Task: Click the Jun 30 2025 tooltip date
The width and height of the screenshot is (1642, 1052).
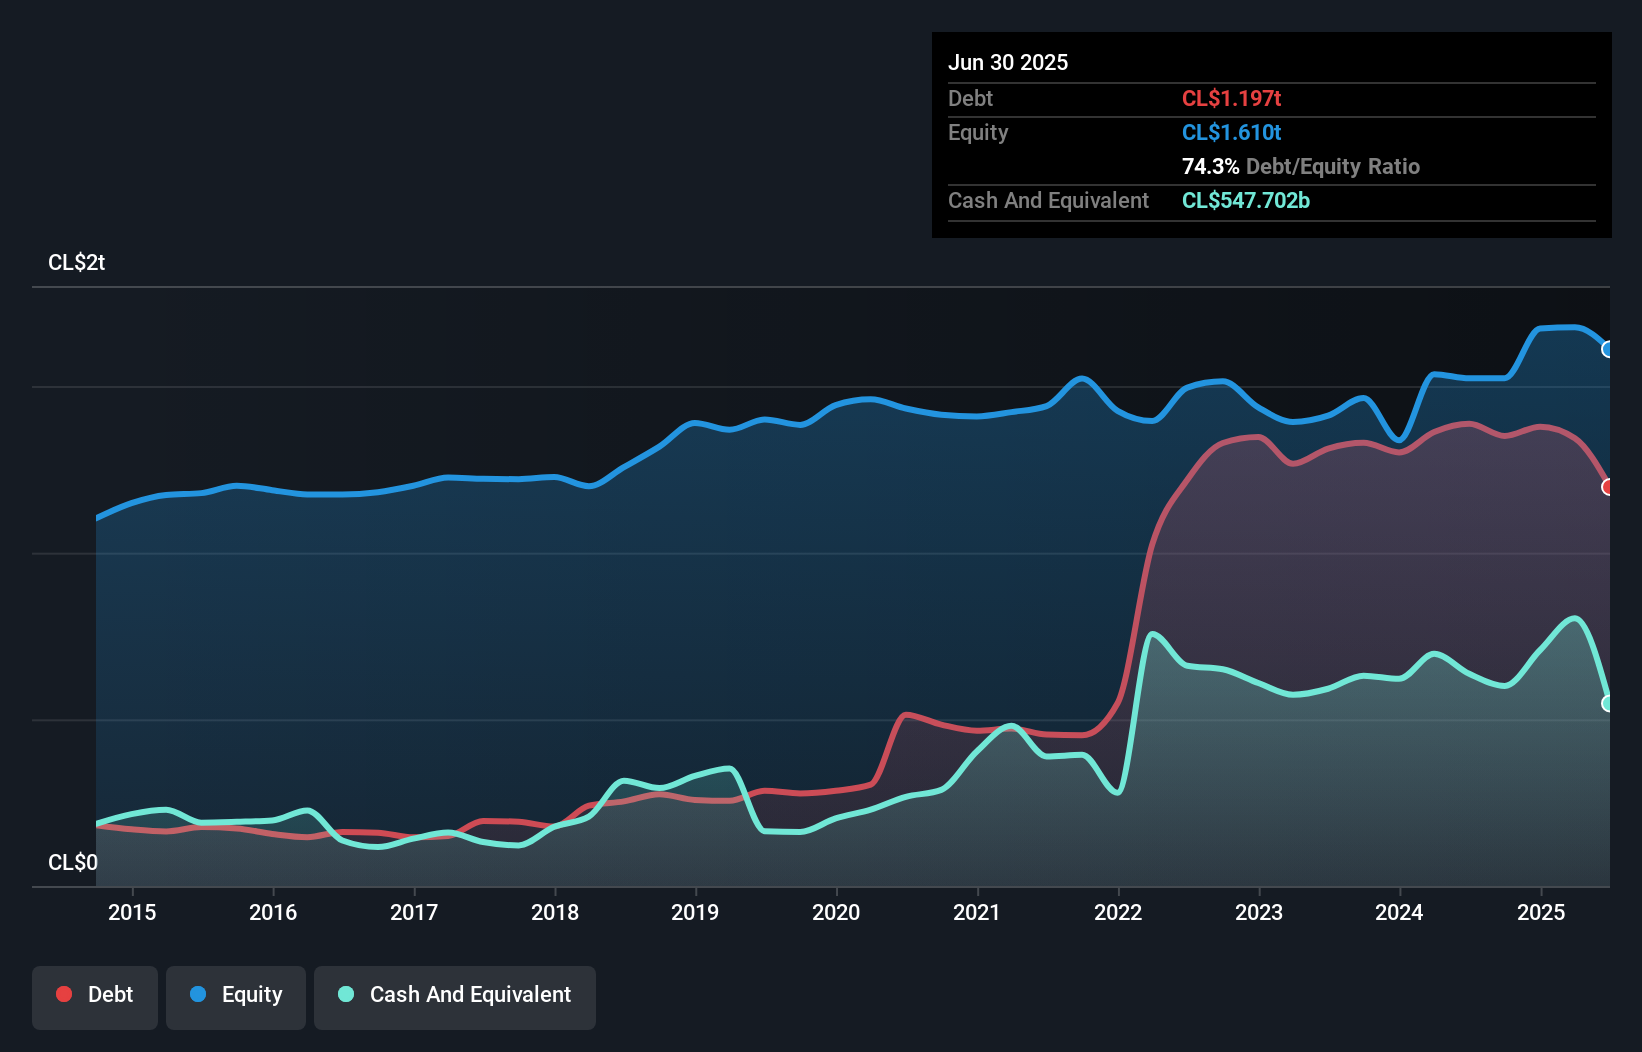Action: 1008,62
